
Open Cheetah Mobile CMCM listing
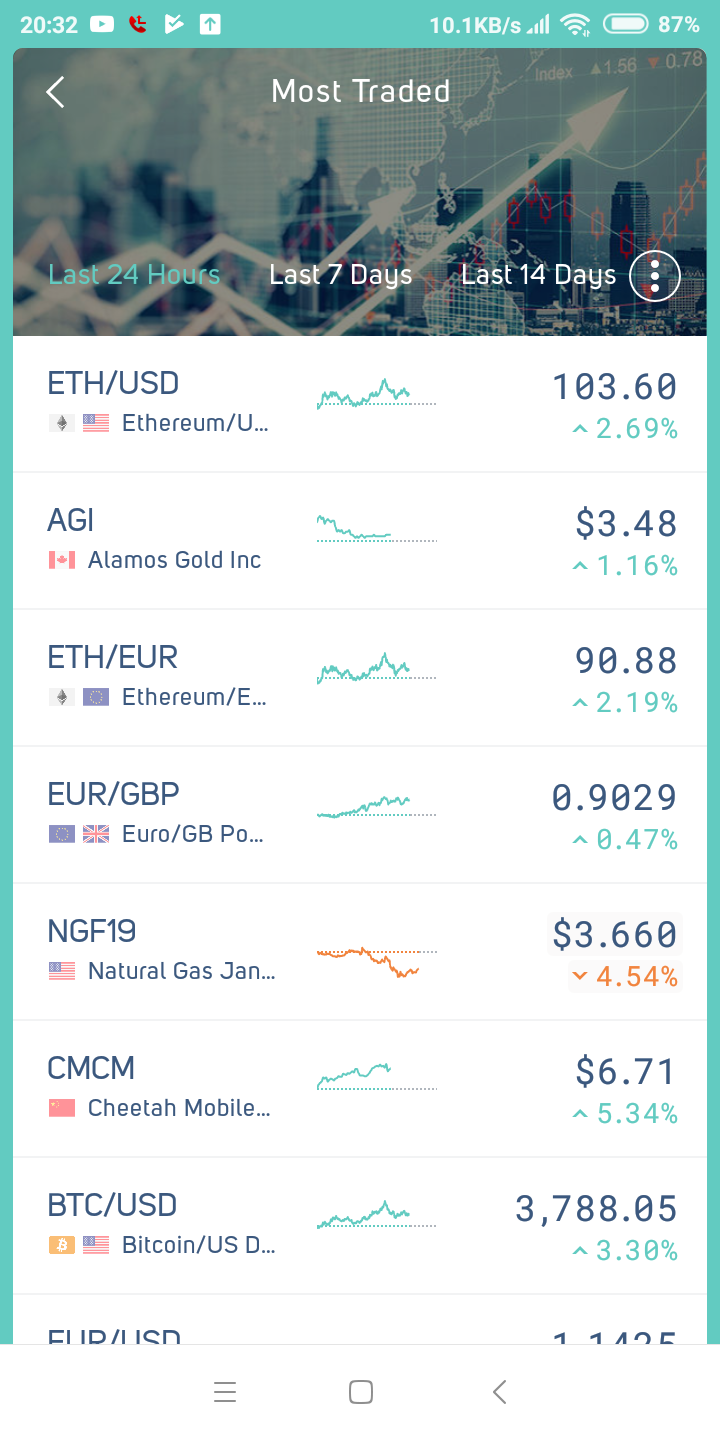point(178,1108)
